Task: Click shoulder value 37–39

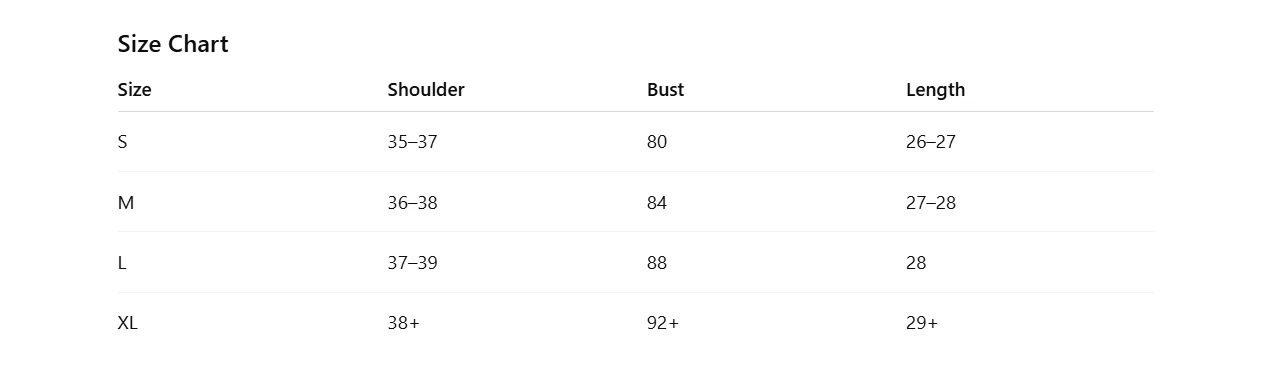Action: coord(413,263)
